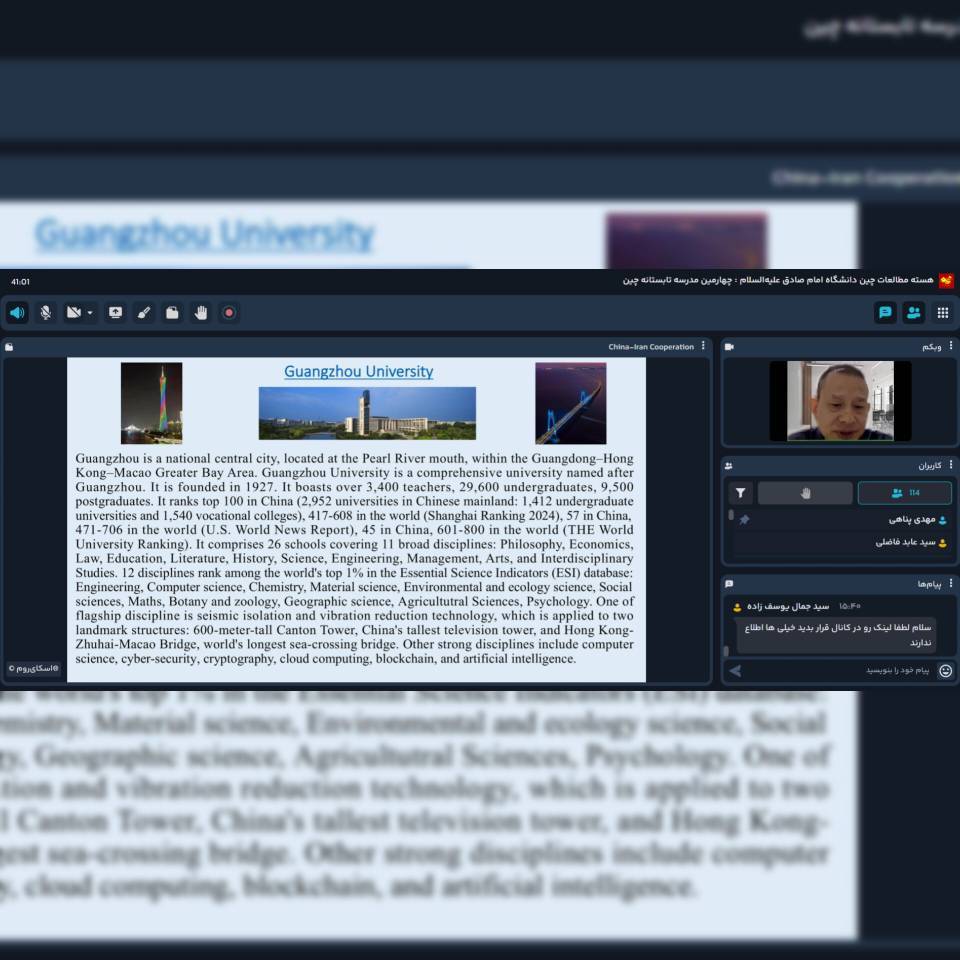960x960 pixels.
Task: Raise your hand in the toolbar
Action: tap(201, 313)
